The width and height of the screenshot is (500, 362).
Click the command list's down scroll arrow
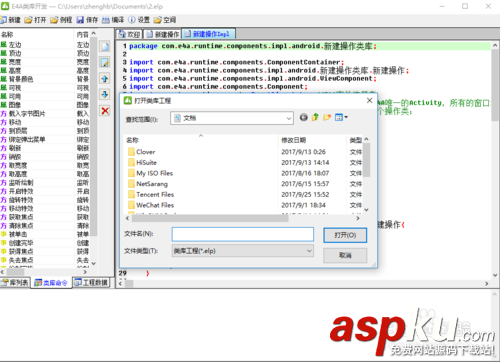[x=94, y=263]
